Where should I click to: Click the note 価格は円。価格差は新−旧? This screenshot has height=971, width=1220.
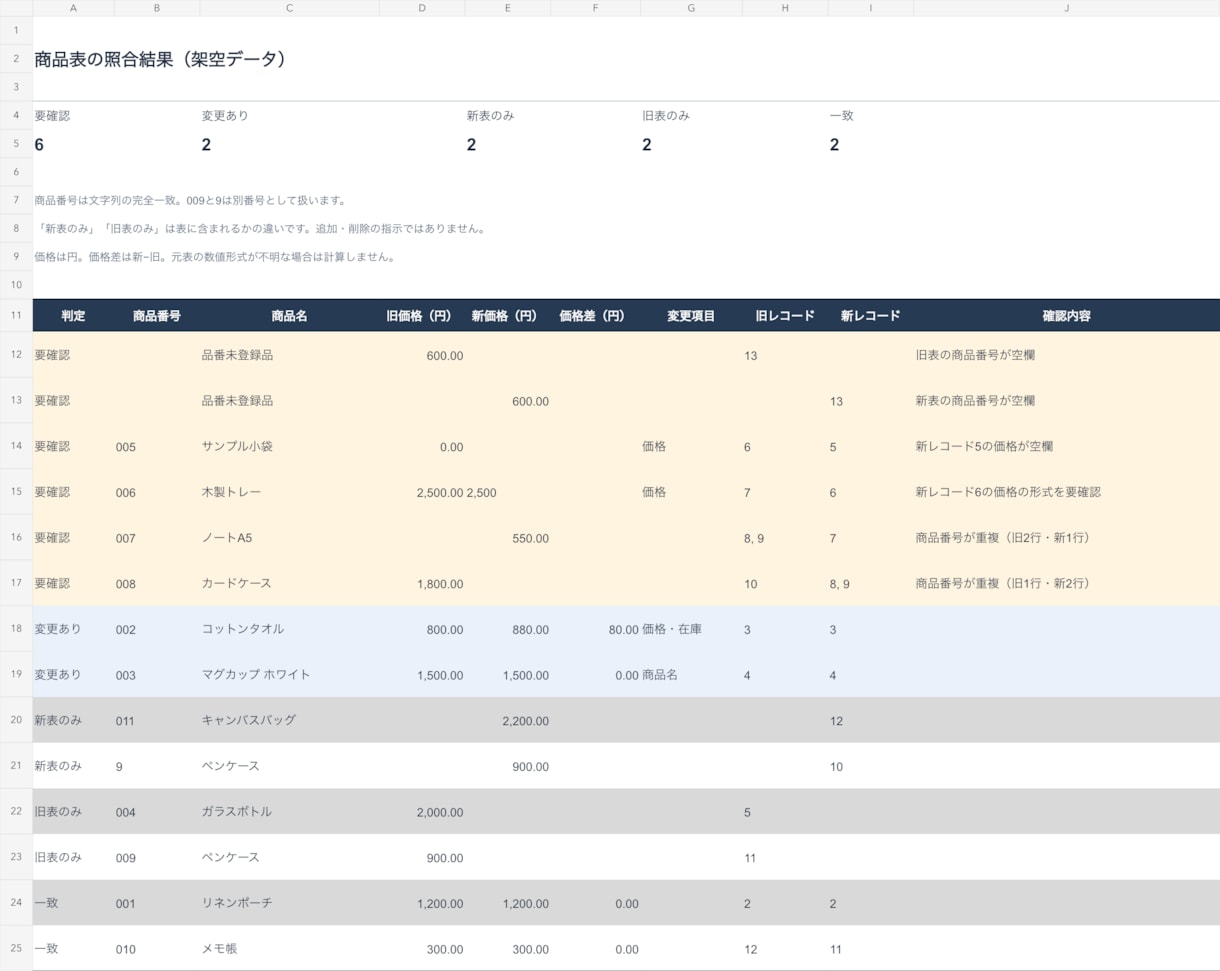214,257
